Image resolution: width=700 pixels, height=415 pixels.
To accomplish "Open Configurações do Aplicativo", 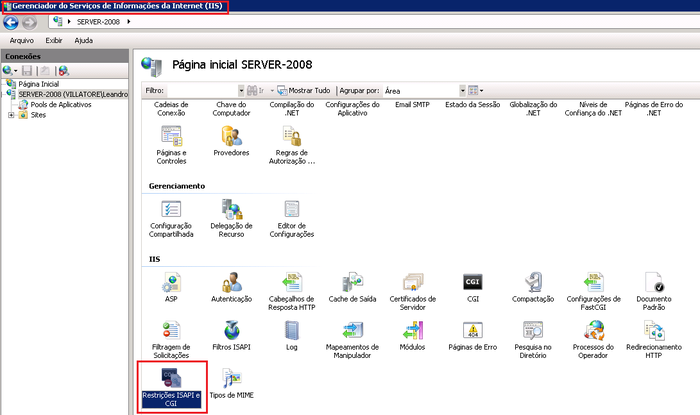I will coord(352,109).
